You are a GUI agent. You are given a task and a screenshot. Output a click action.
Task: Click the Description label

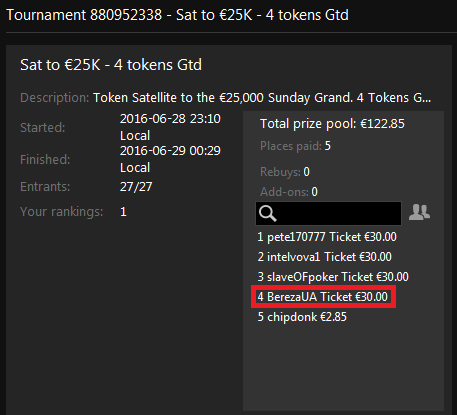[55, 98]
